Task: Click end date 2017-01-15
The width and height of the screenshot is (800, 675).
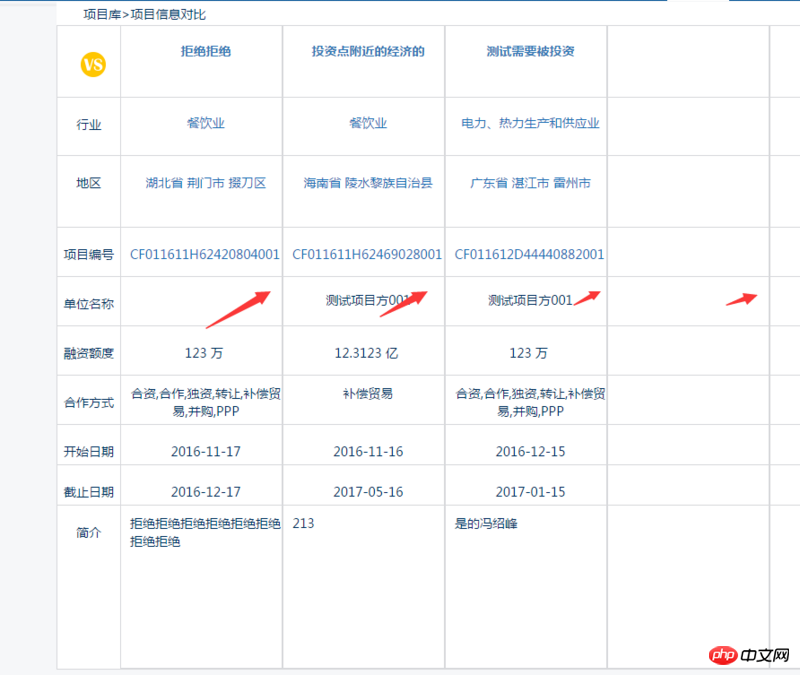Action: coord(530,492)
